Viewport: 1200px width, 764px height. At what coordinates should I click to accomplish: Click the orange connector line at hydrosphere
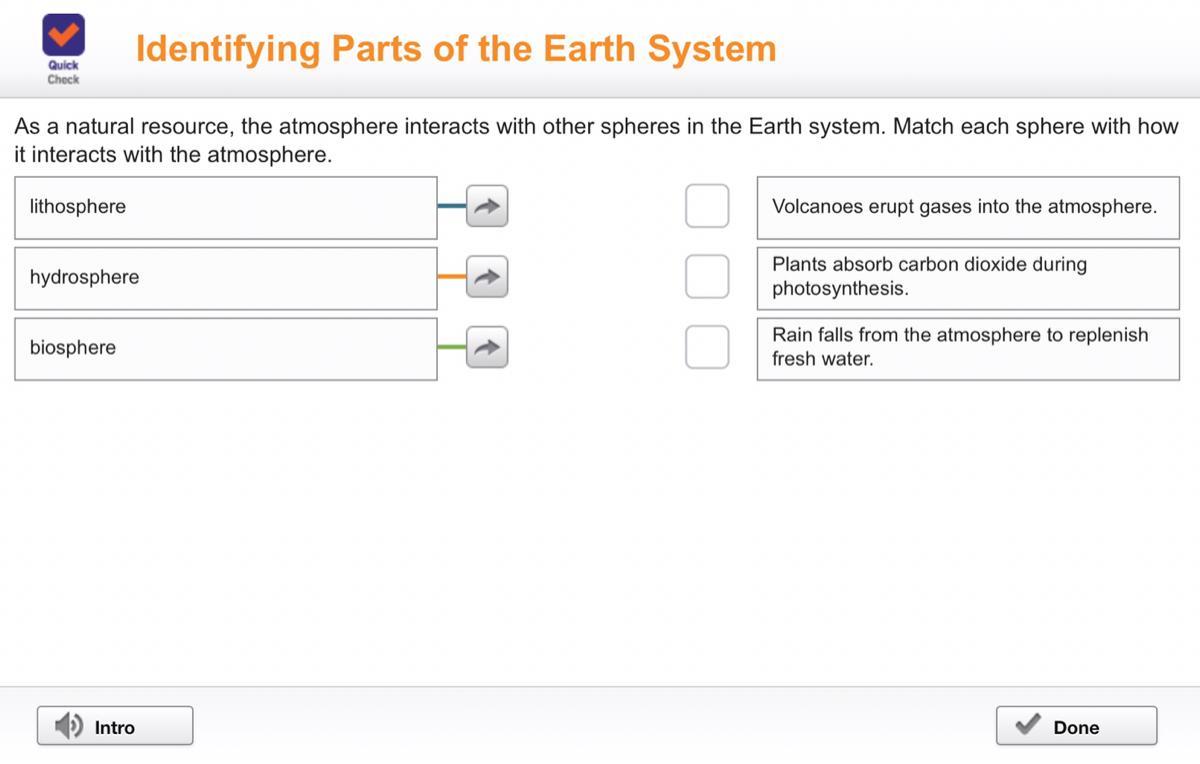[x=451, y=276]
